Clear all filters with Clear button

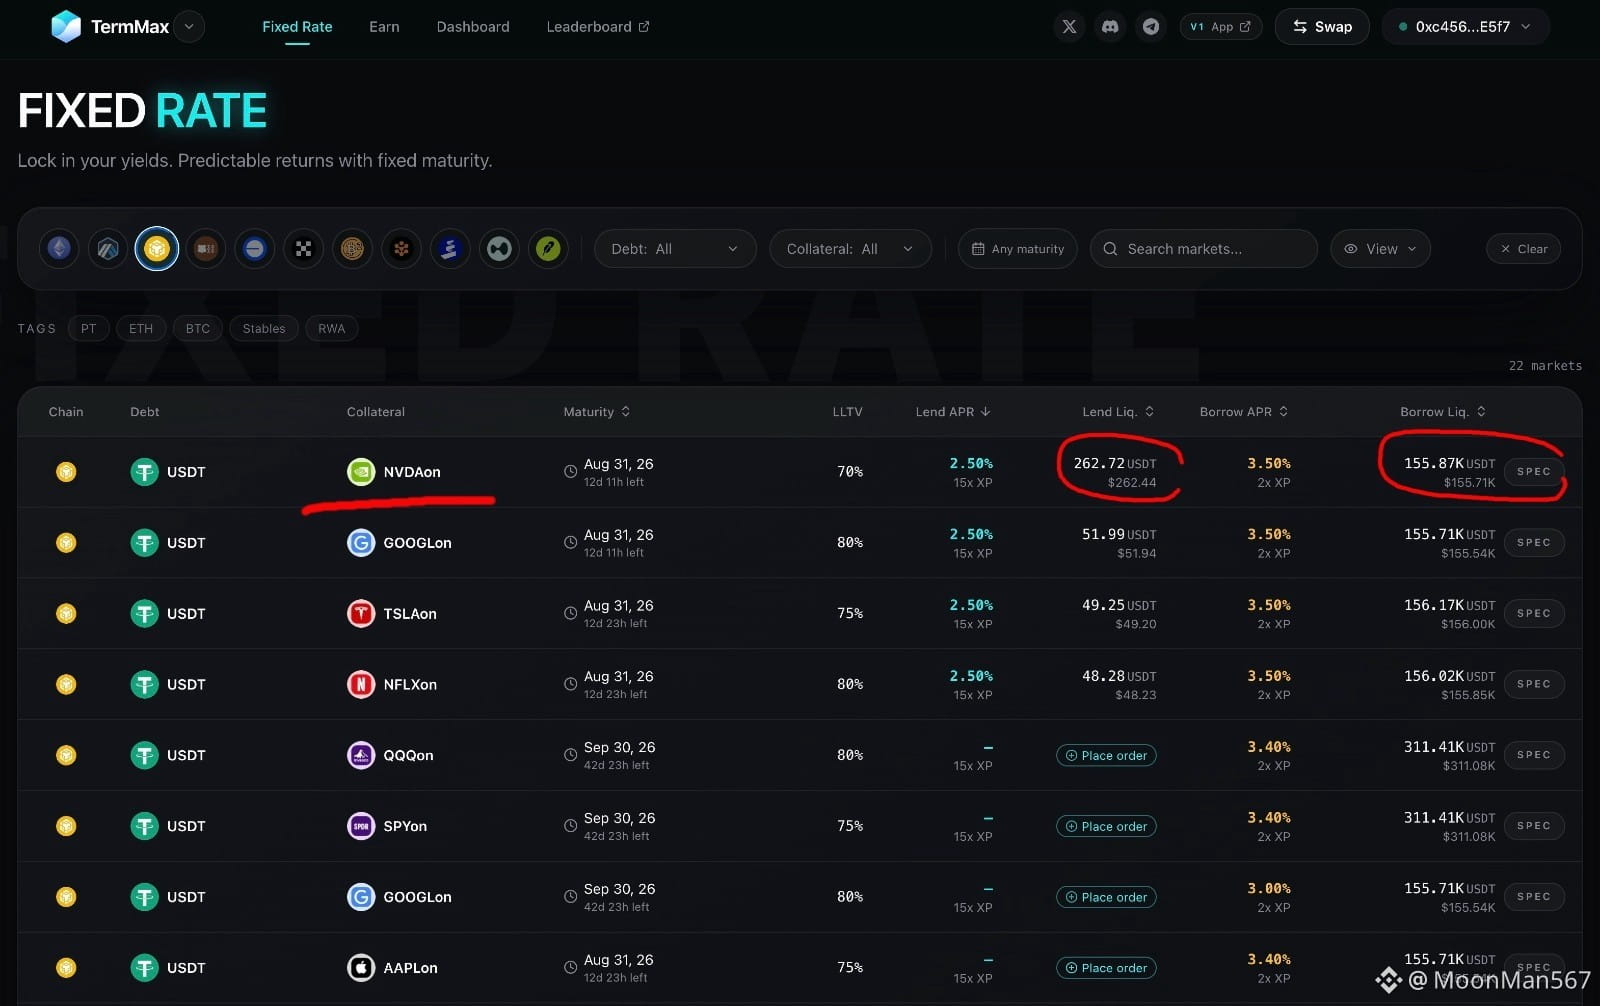pos(1523,249)
